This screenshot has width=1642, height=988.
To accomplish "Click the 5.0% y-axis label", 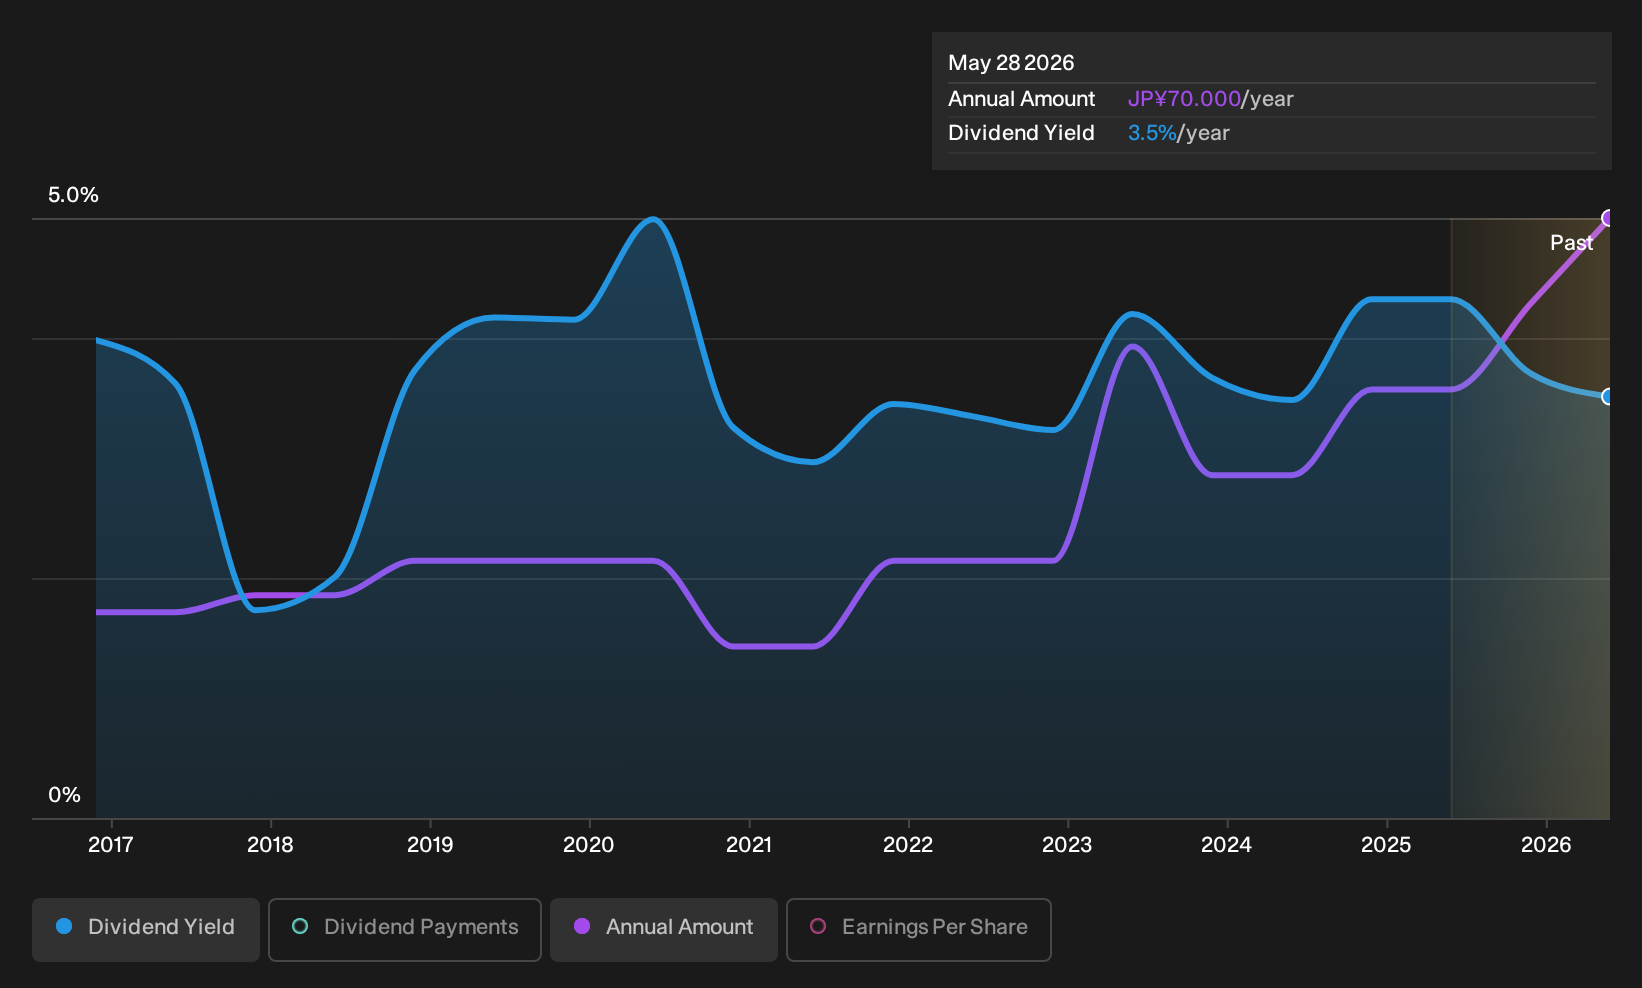I will (x=73, y=195).
